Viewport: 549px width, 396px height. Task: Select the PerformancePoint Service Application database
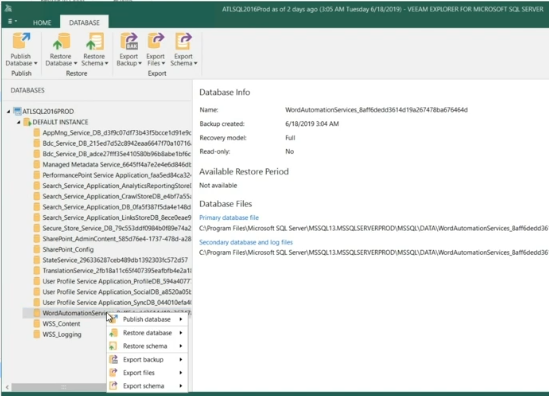(x=117, y=175)
